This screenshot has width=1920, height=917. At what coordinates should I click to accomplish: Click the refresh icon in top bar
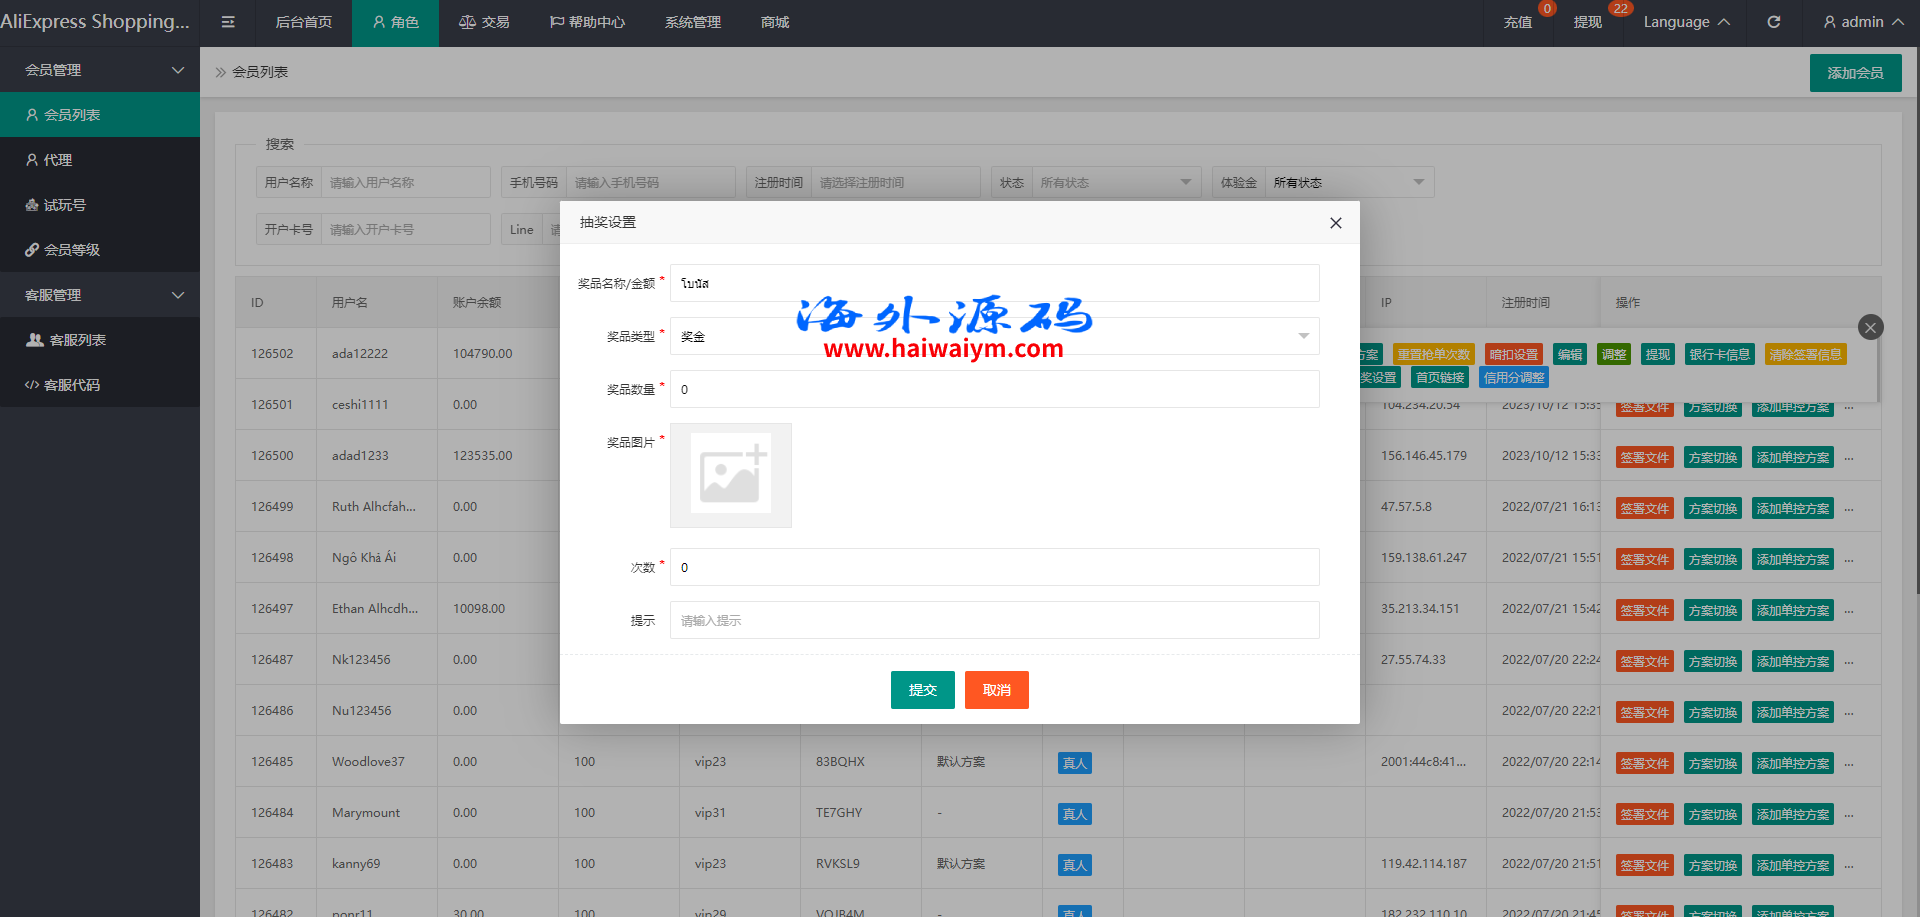1773,22
